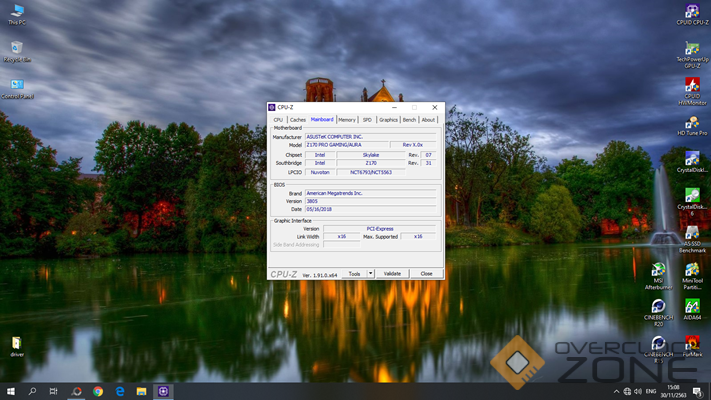Launch CrystalDiskMark 6 shortcut

(692, 202)
